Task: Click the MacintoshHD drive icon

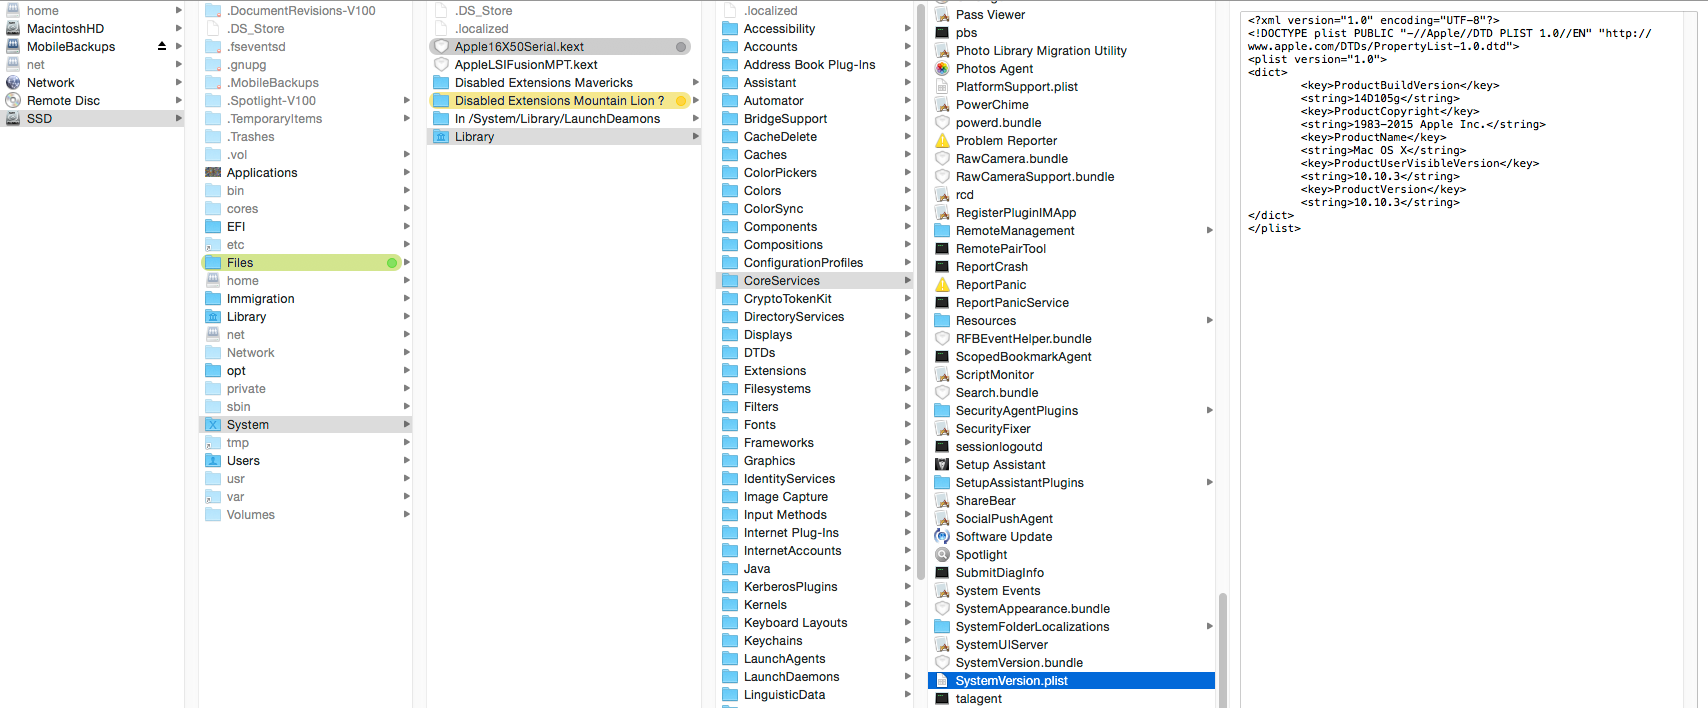Action: pos(13,29)
